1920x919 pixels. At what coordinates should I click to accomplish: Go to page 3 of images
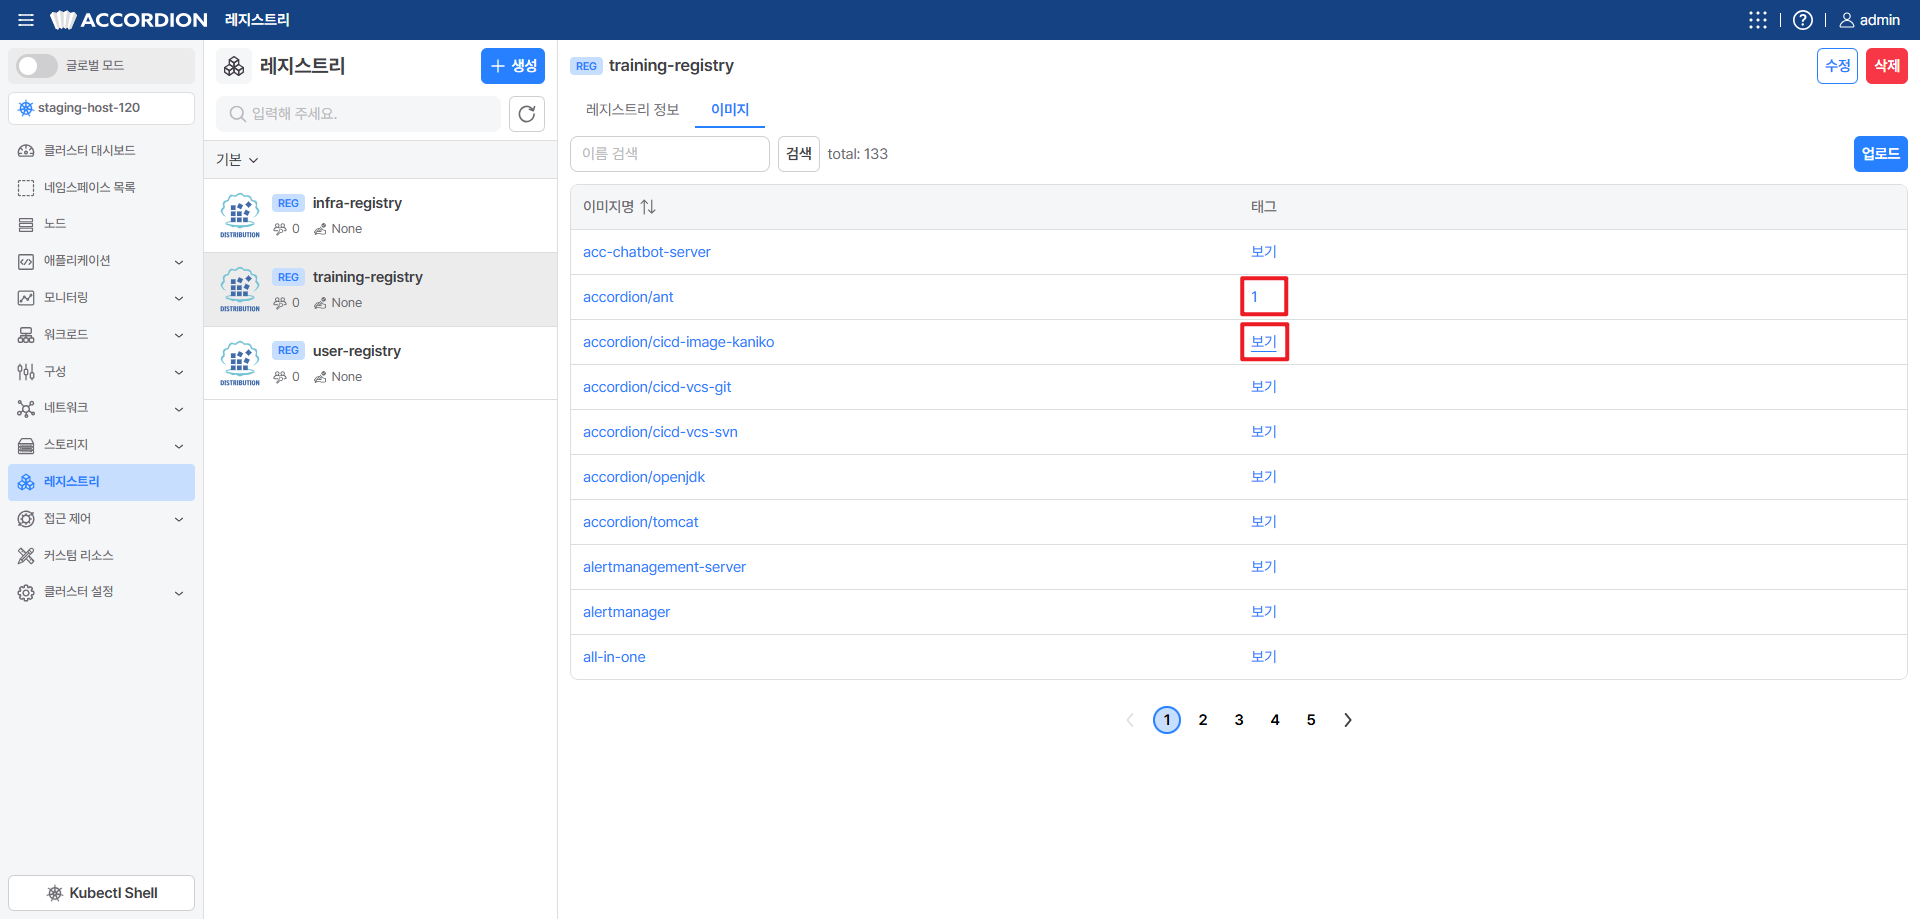[x=1239, y=720]
